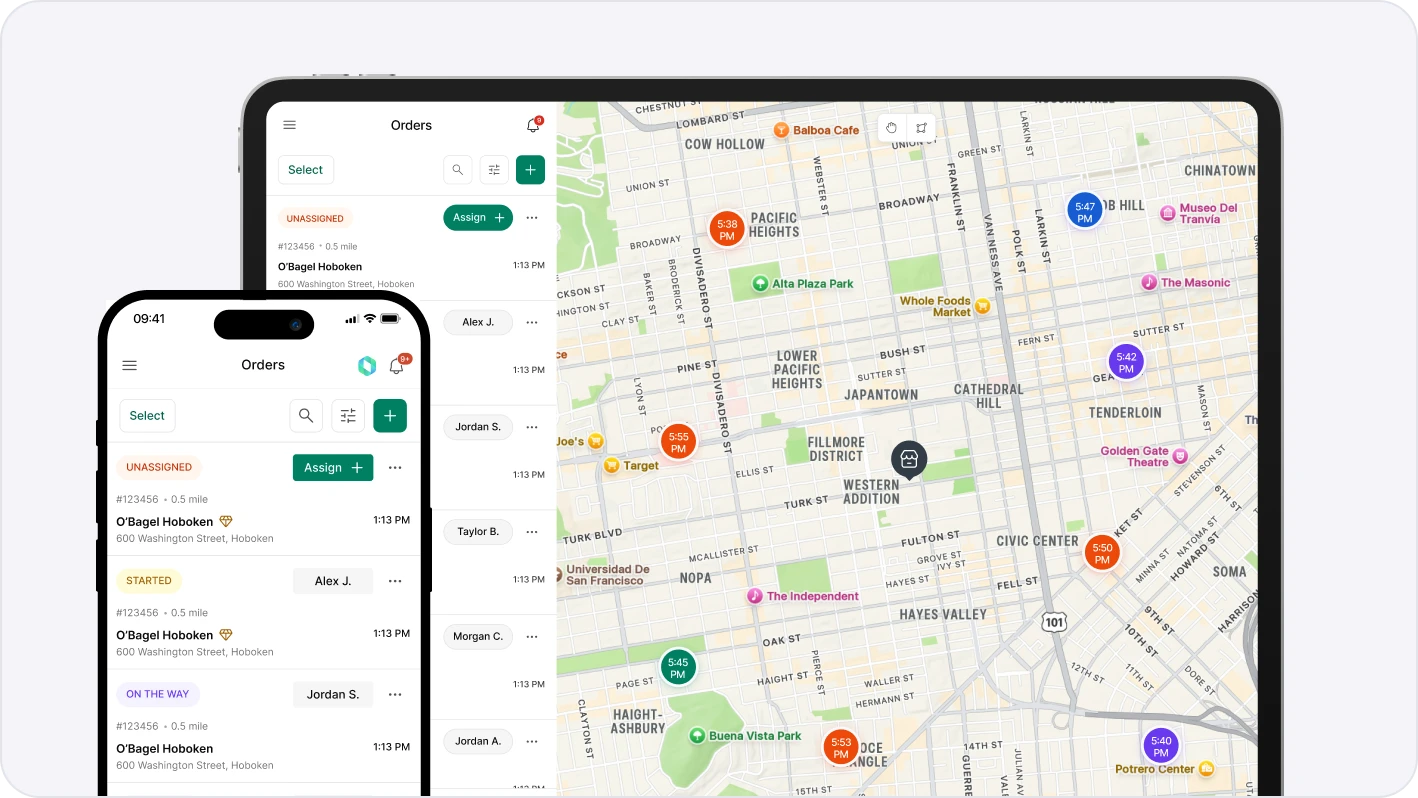1418x798 pixels.
Task: Open the hamburger menu on the phone
Action: pos(130,365)
